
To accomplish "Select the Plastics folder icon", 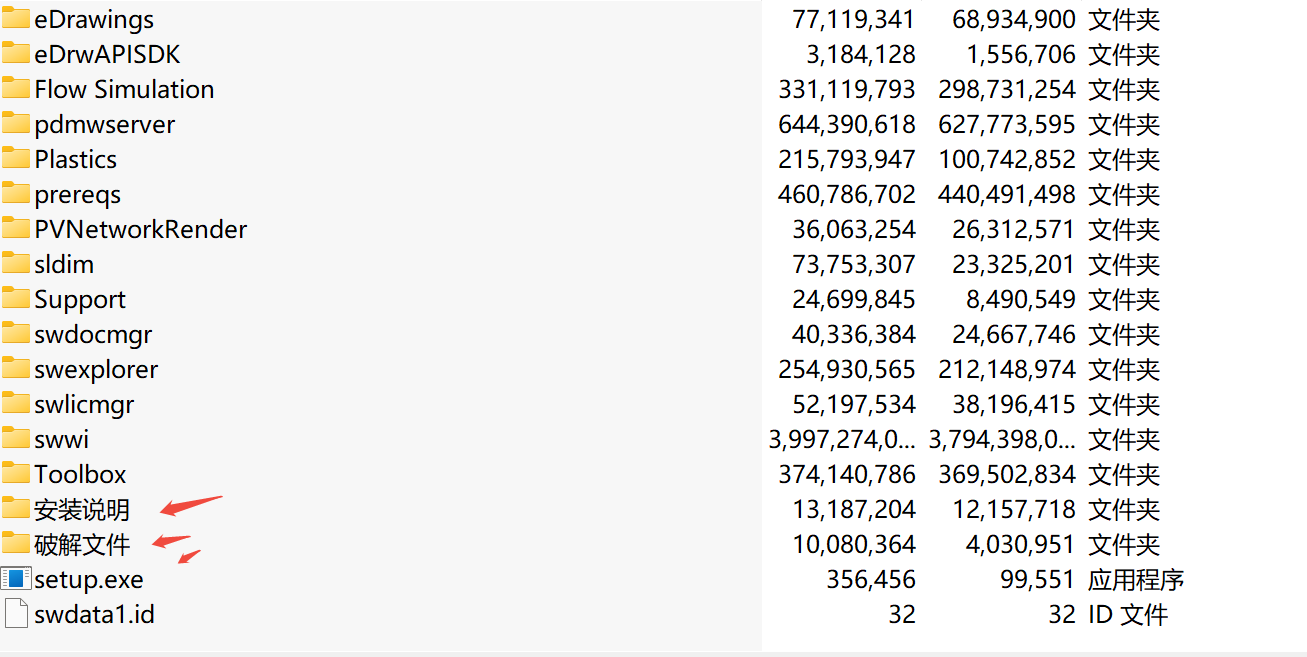I will pos(16,159).
